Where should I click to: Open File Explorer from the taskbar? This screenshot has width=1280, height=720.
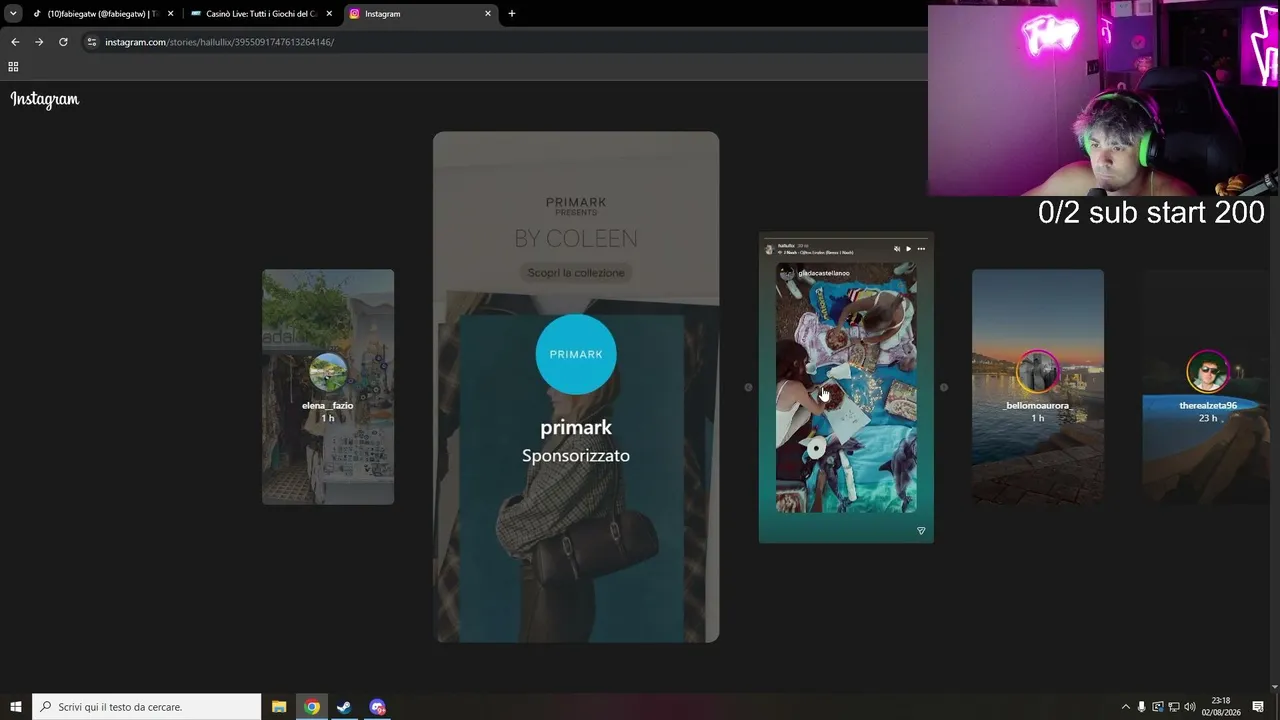[x=279, y=707]
